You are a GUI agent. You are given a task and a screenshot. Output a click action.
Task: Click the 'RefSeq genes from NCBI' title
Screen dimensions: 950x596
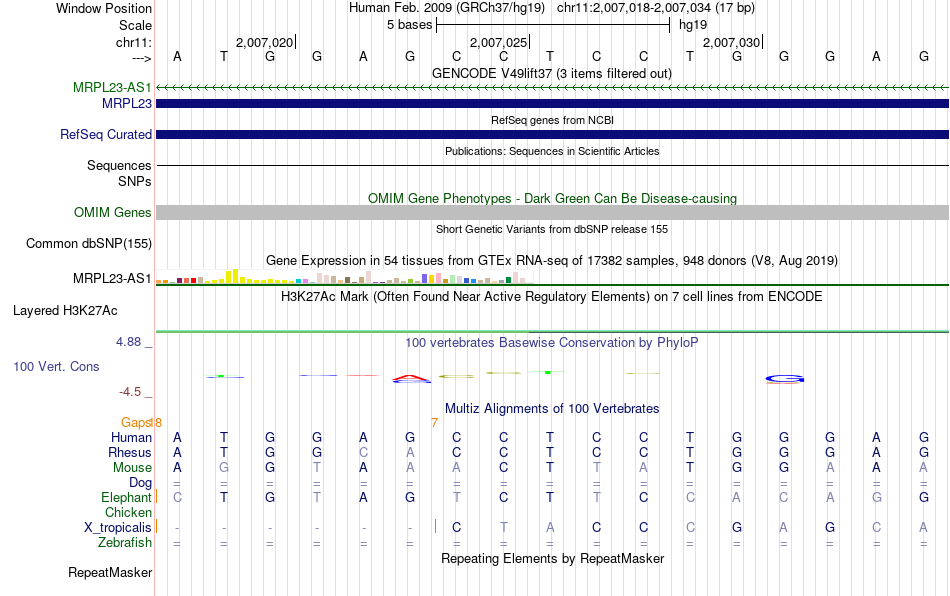click(x=552, y=120)
